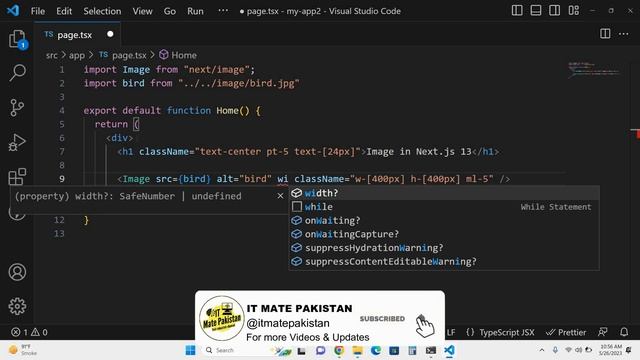Screen dimensions: 640x360
Task: Open Customize Layout icon
Action: 573,10
